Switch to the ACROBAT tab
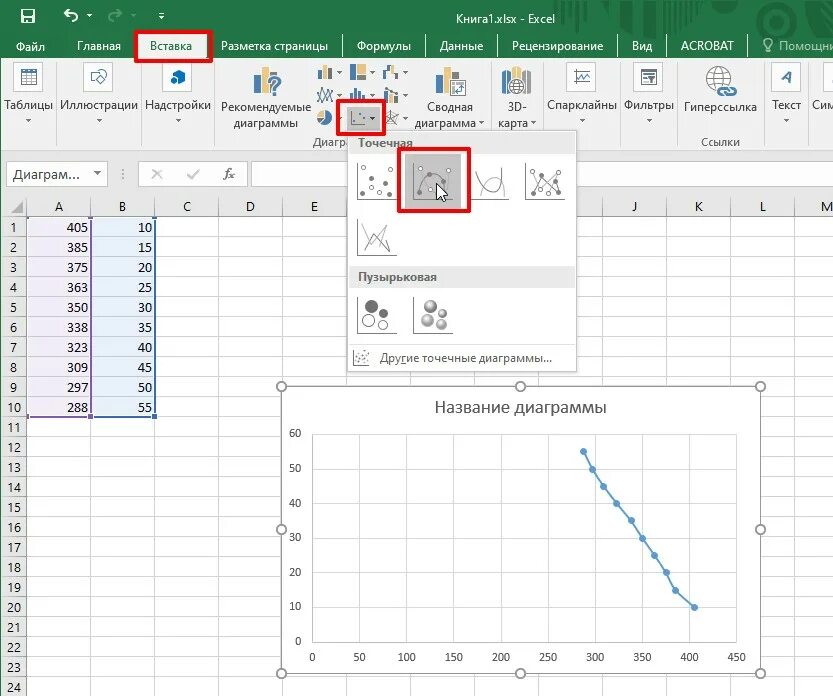The image size is (833, 696). tap(707, 46)
